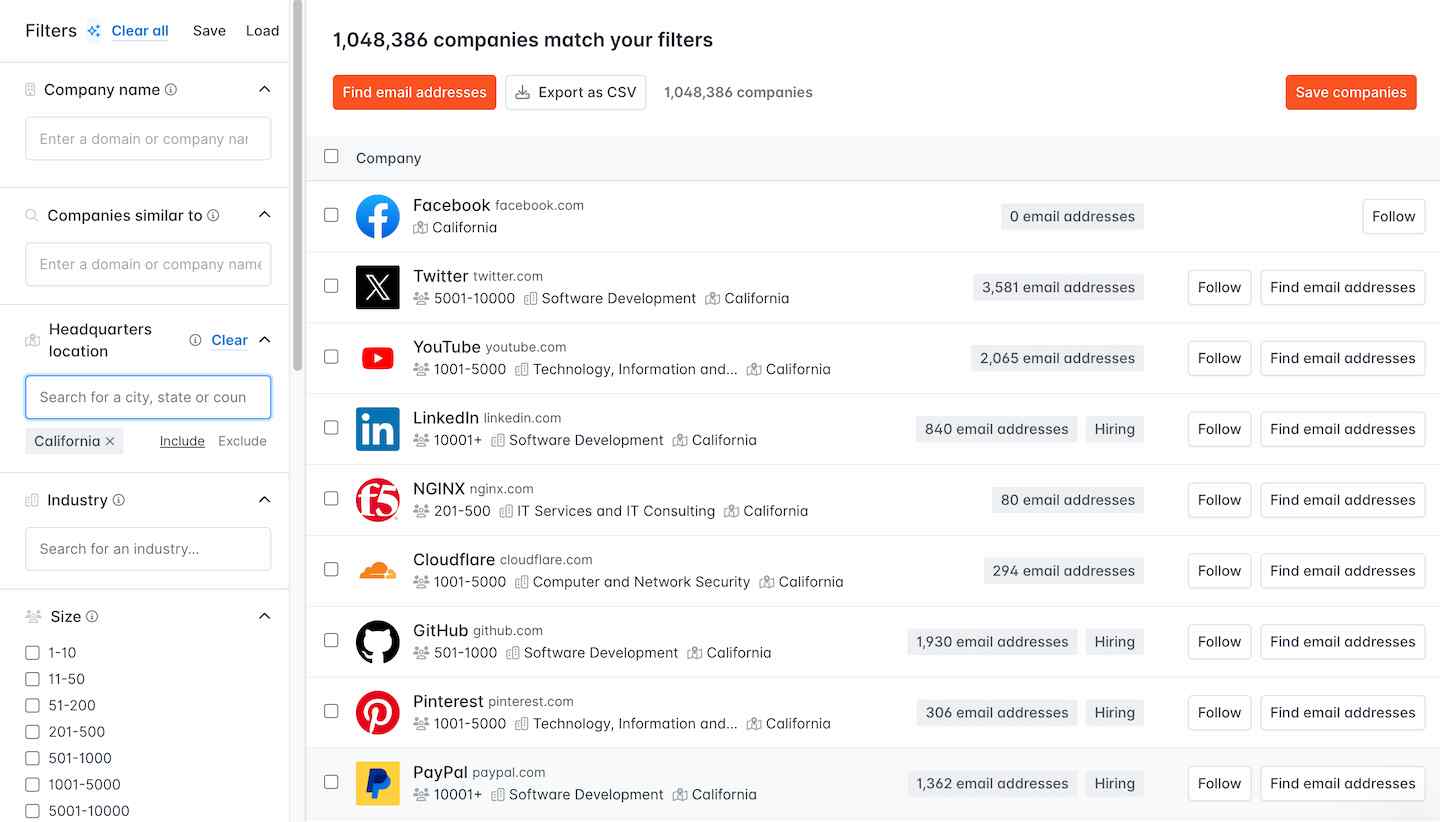Check the 1-10 size filter
Image resolution: width=1440 pixels, height=822 pixels.
pyautogui.click(x=32, y=653)
